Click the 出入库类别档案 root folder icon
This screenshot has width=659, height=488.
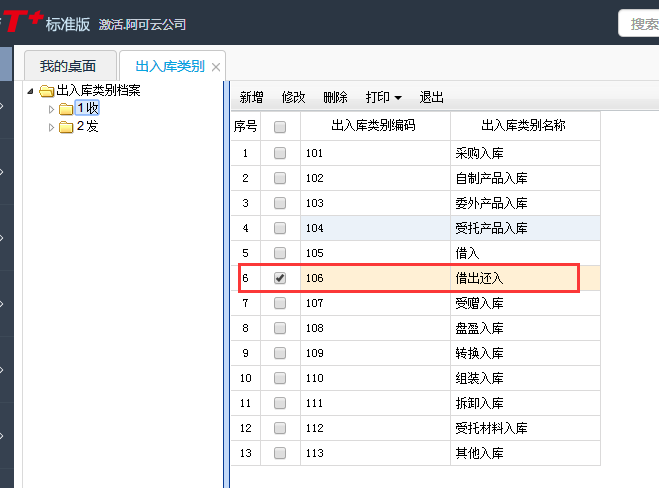click(x=46, y=91)
